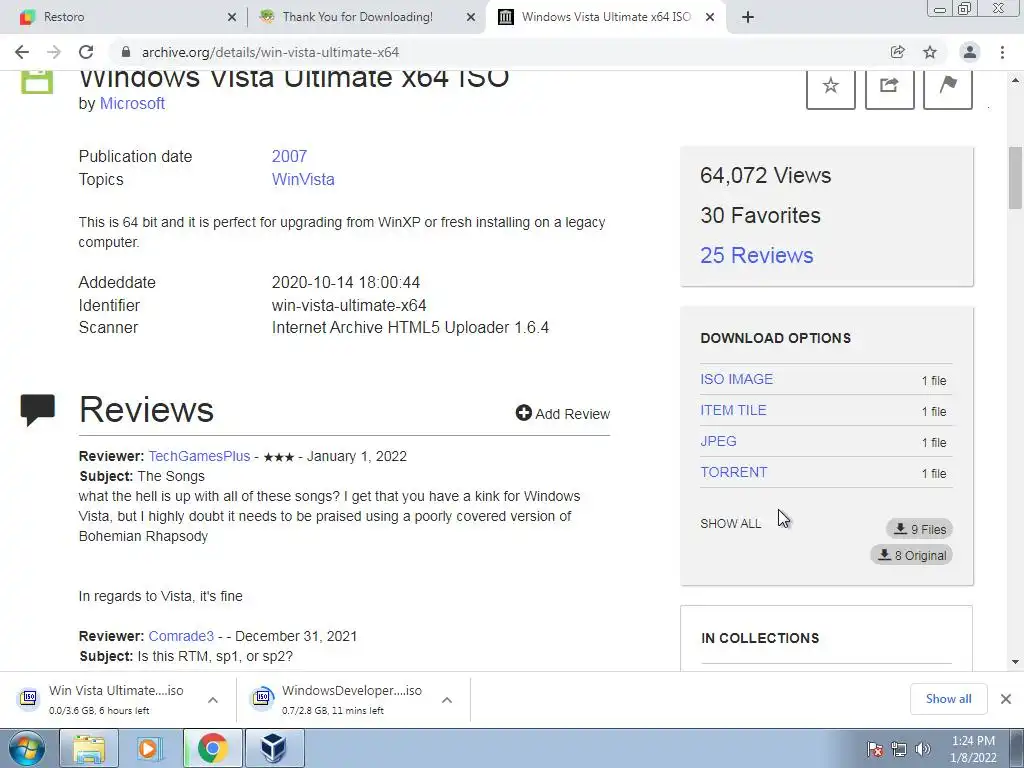The width and height of the screenshot is (1024, 768).
Task: Go back to the previous page
Action: 22,52
